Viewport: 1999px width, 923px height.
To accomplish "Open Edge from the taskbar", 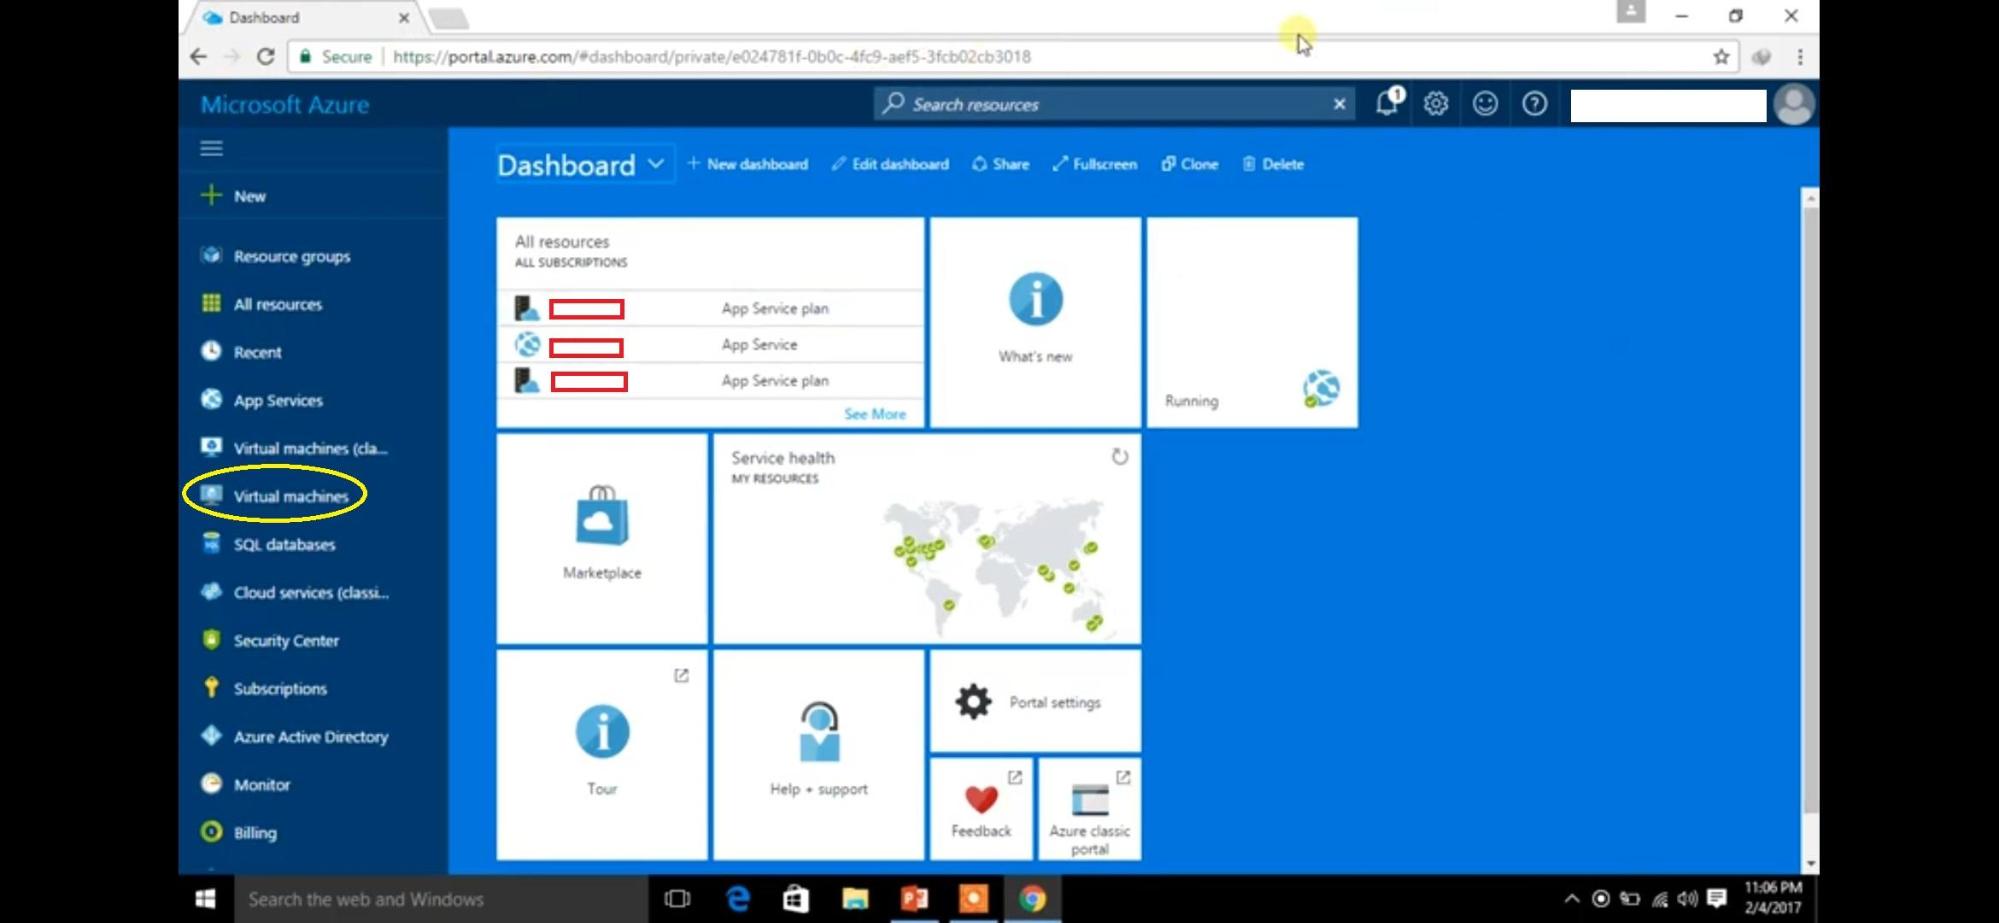I will click(738, 899).
